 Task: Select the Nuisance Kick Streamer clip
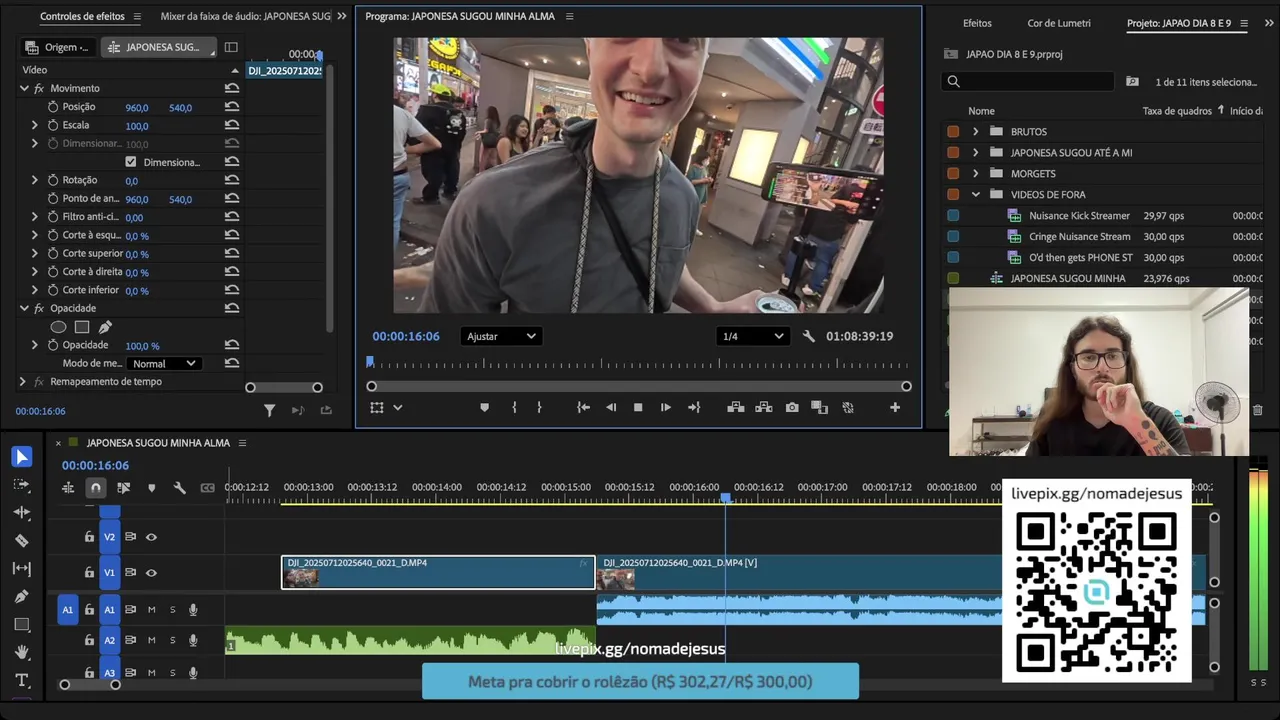tap(1079, 216)
